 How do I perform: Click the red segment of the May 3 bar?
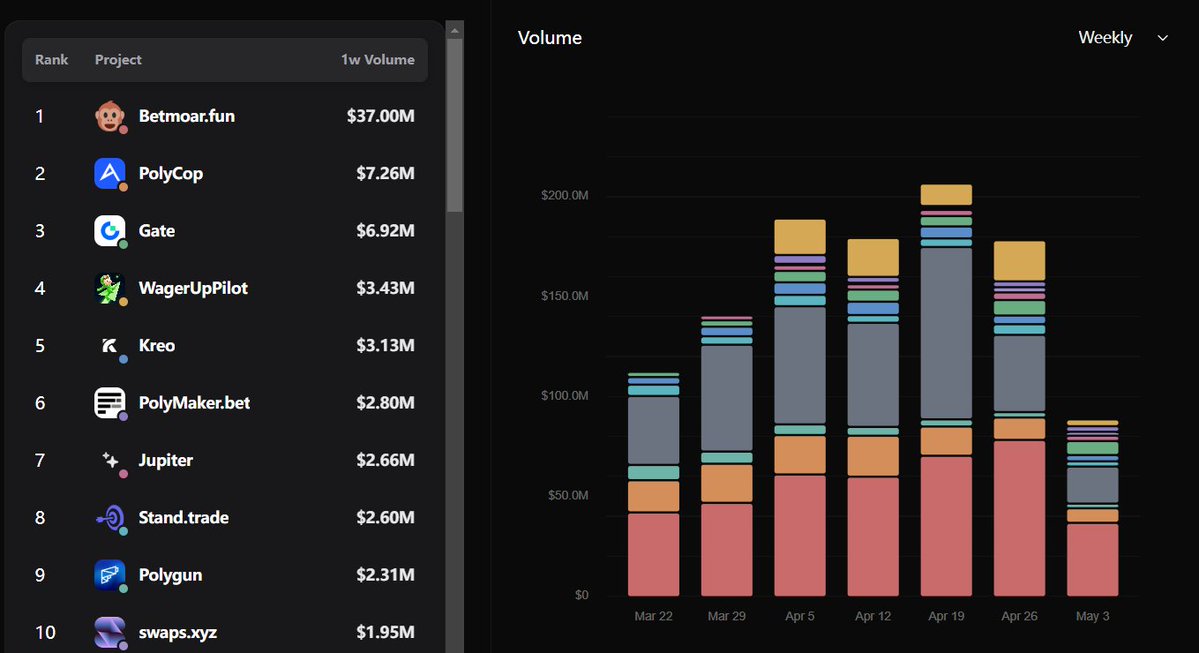coord(1093,560)
